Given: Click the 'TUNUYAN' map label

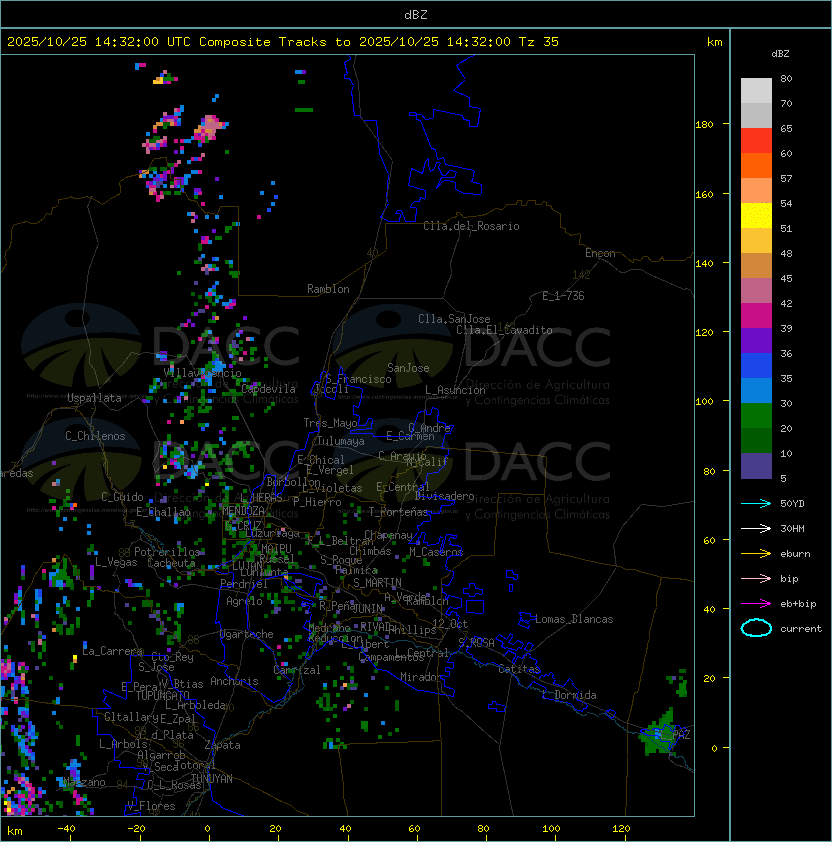Looking at the screenshot, I should point(212,779).
